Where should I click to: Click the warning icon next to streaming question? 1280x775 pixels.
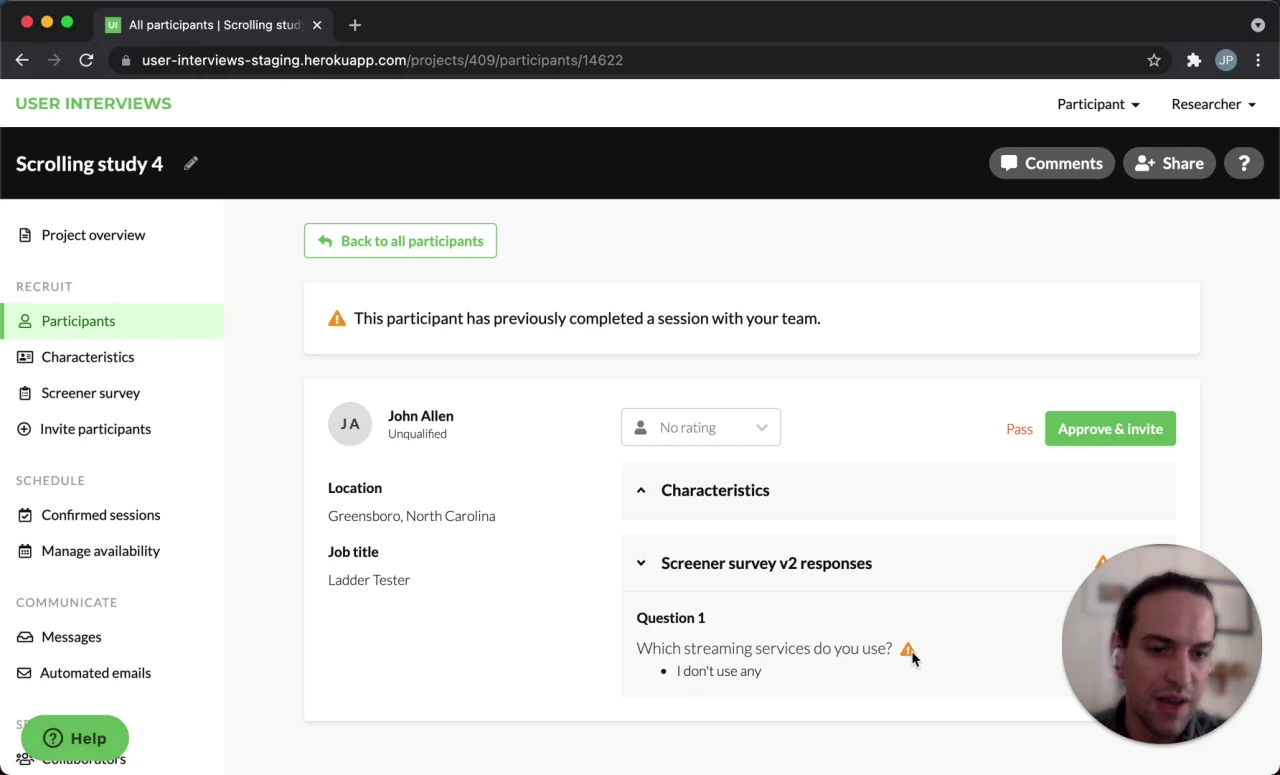tap(907, 649)
